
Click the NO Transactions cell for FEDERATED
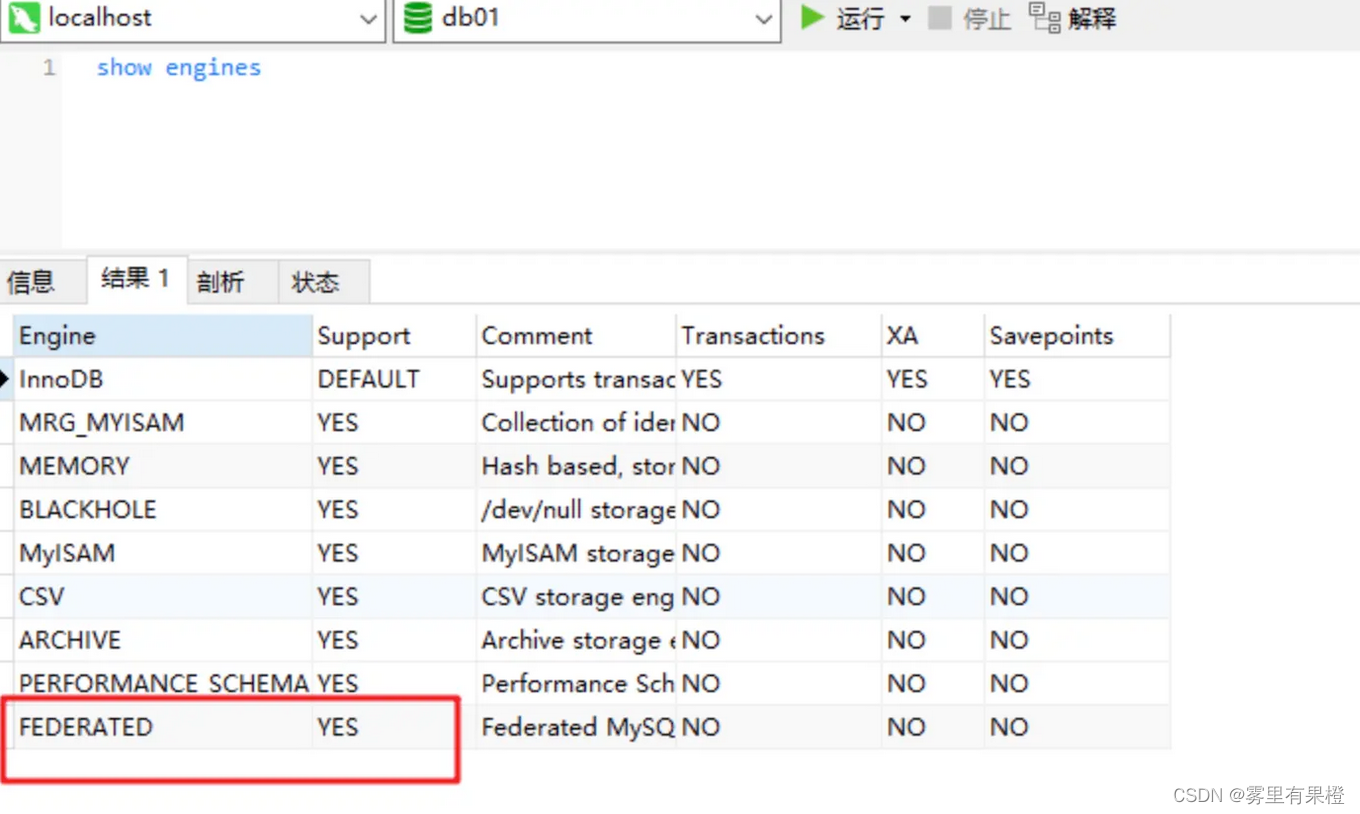click(x=779, y=727)
